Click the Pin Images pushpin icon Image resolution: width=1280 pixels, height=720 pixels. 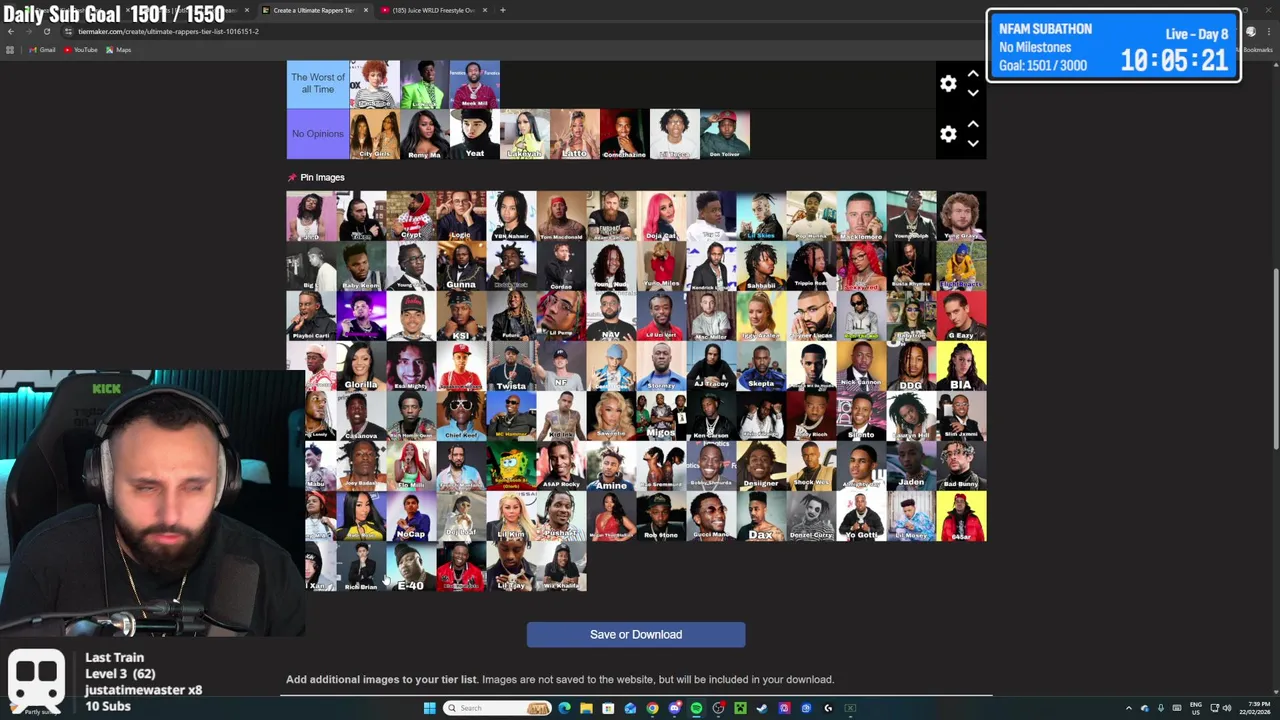coord(292,177)
